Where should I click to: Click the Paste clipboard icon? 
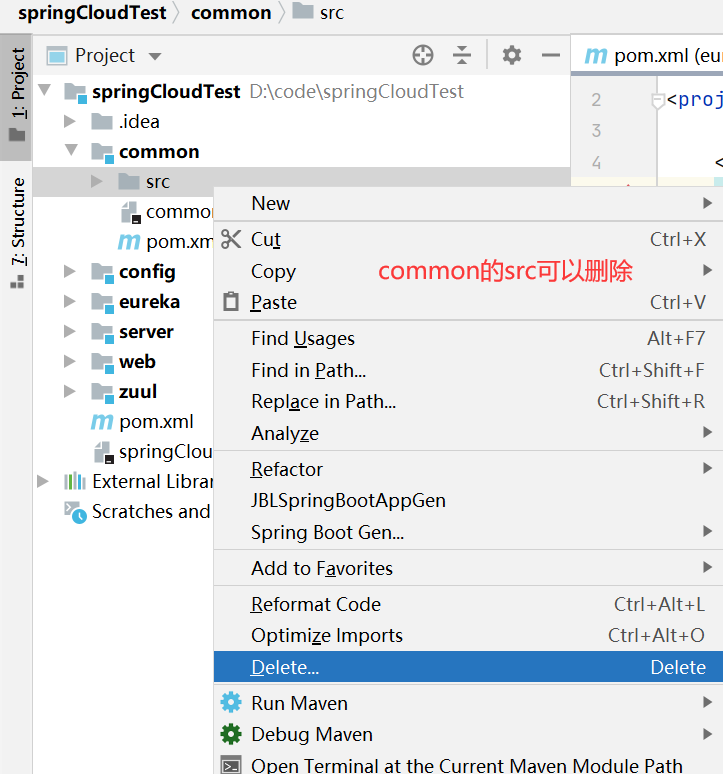click(x=230, y=302)
